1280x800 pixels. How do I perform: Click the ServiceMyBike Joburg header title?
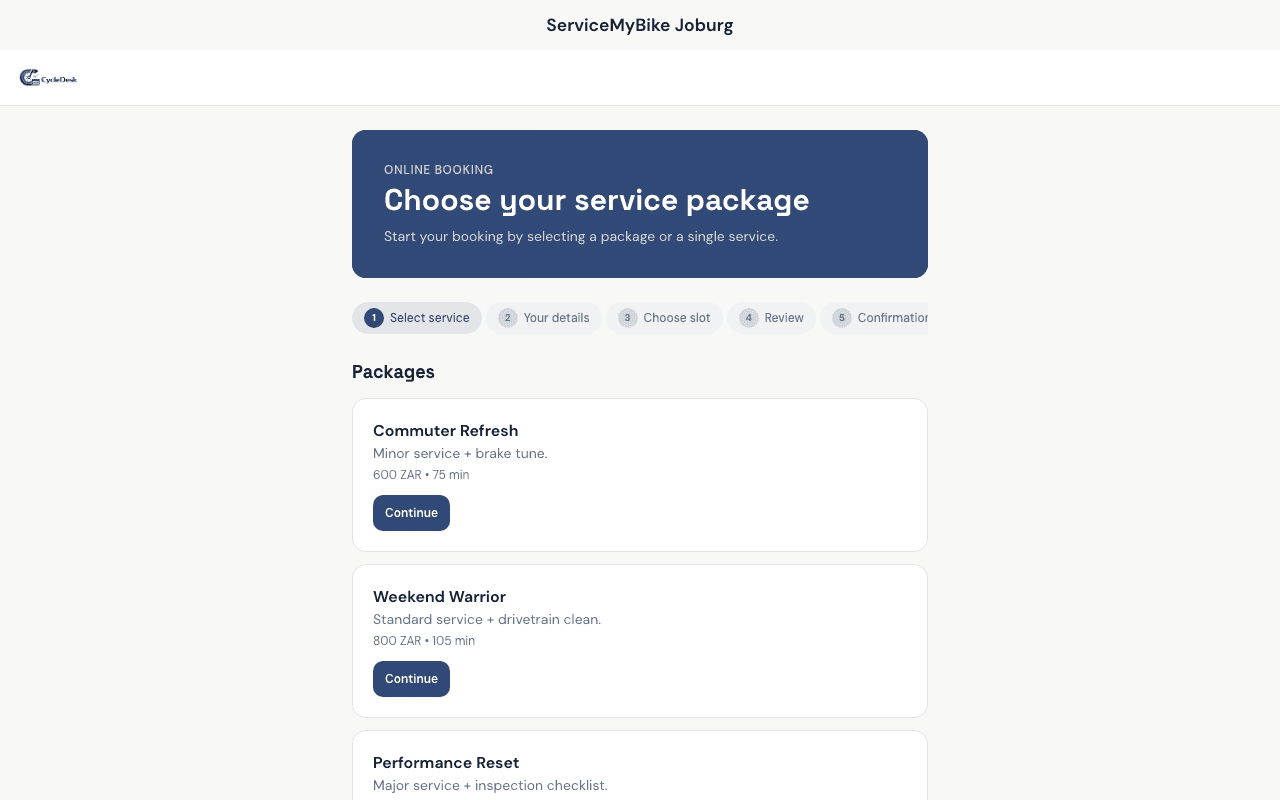click(x=640, y=24)
